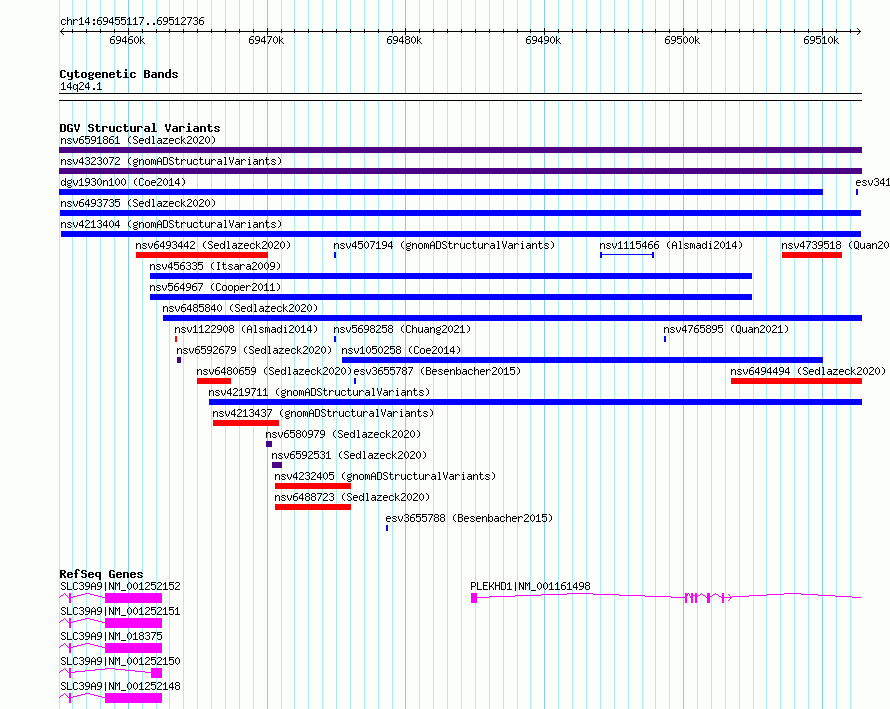Click the red bar under nsv4739518
Viewport: 890px width, 709px height.
[812, 255]
